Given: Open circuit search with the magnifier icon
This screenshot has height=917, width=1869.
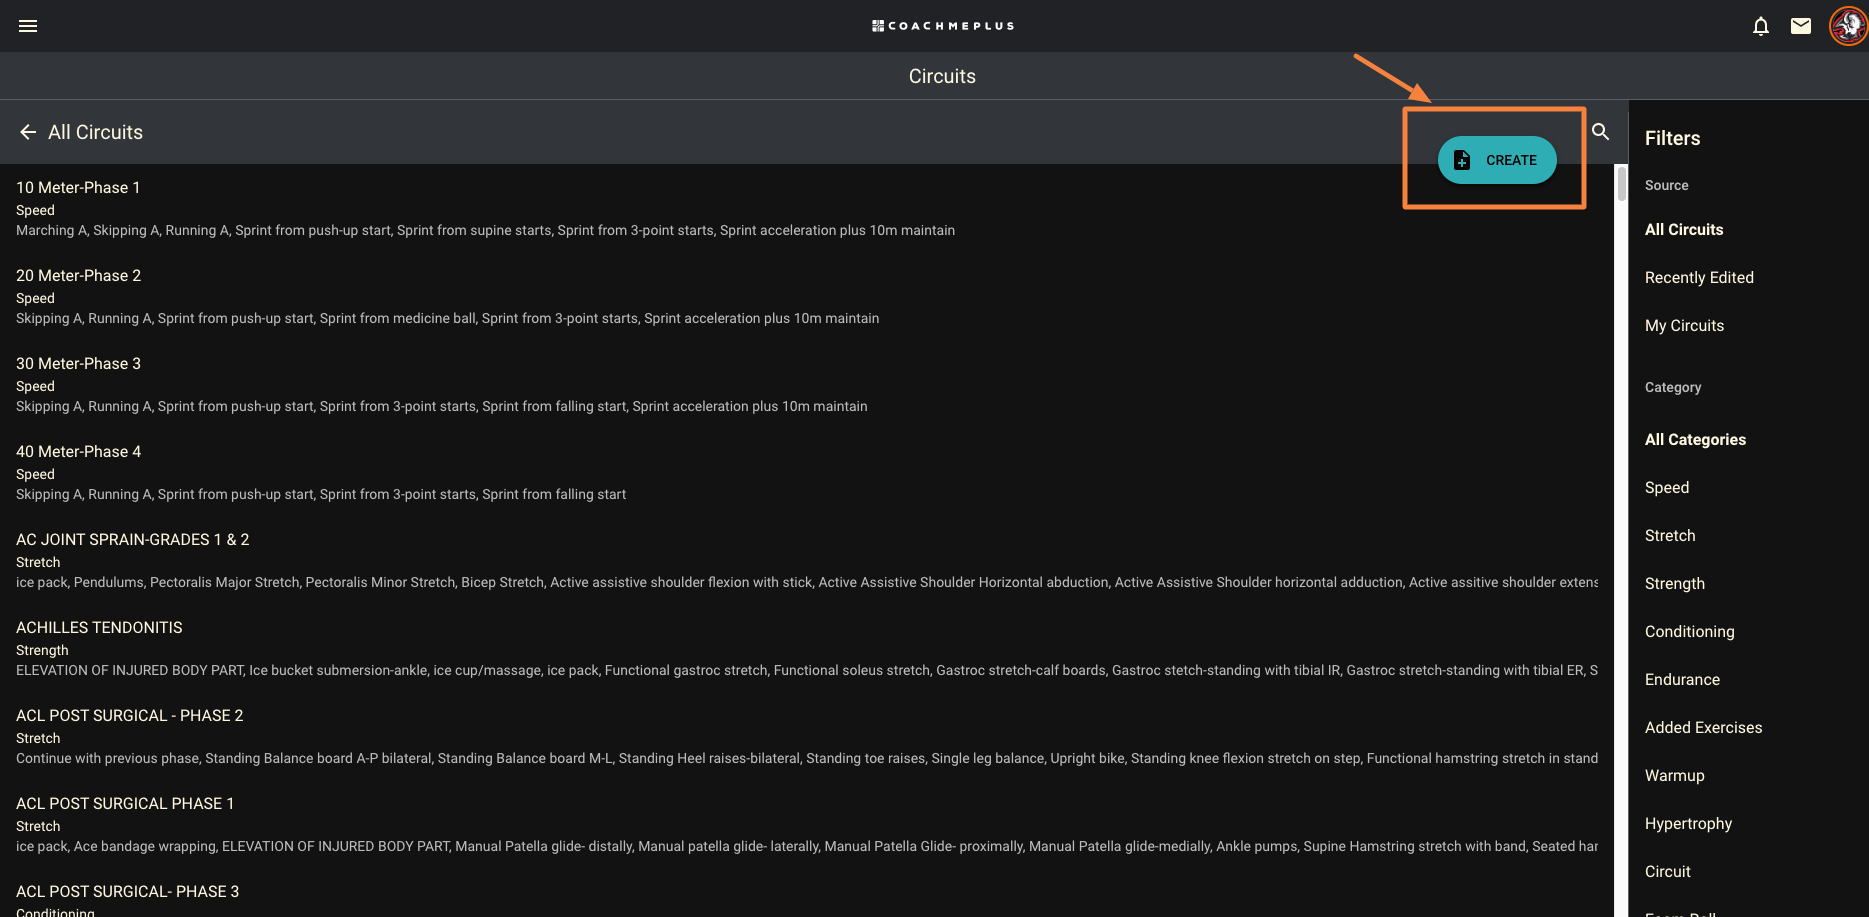Looking at the screenshot, I should [1601, 132].
